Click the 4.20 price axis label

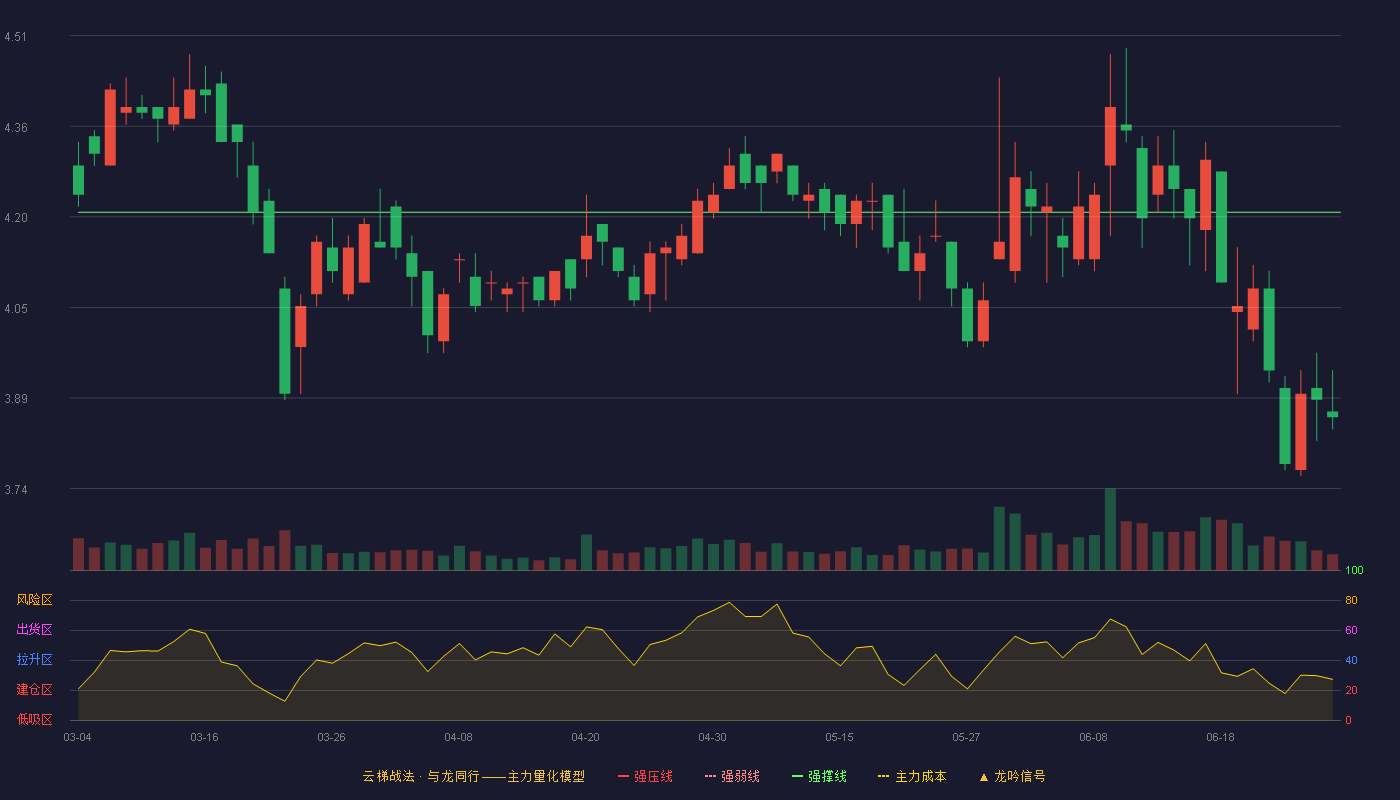click(x=15, y=218)
